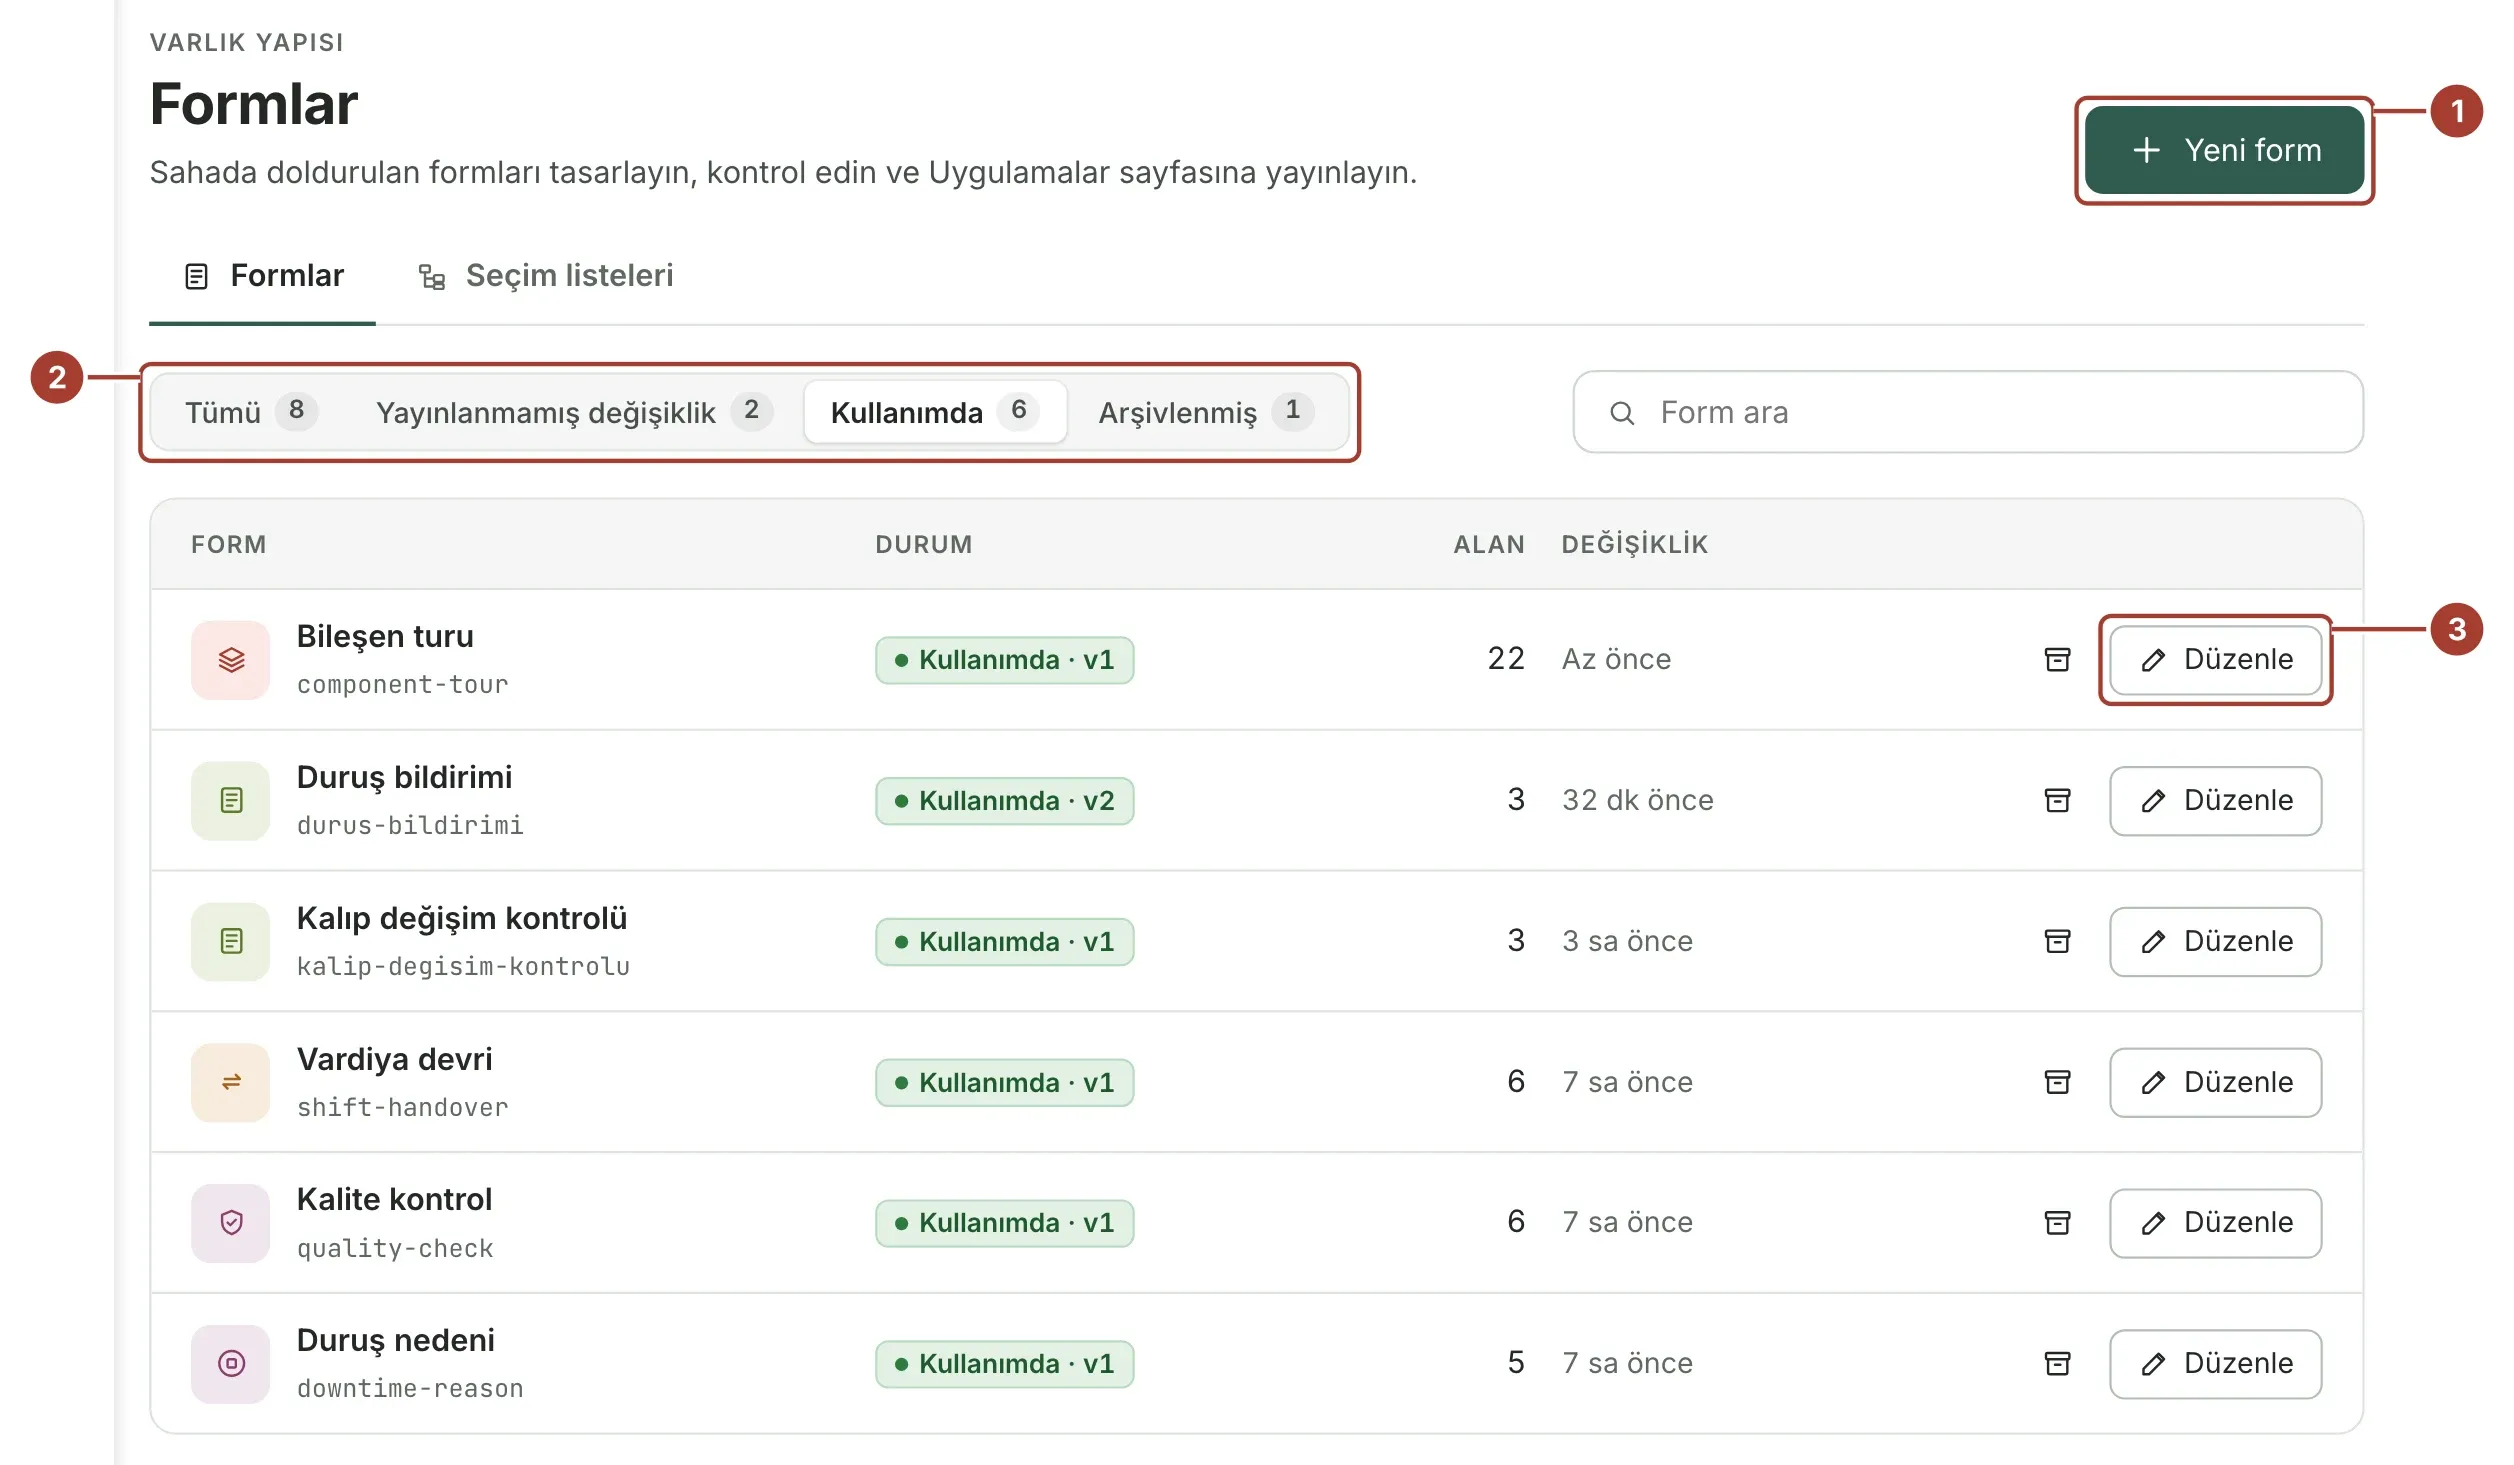Archive the Kalite kontrol form
The image size is (2514, 1465).
point(2057,1222)
